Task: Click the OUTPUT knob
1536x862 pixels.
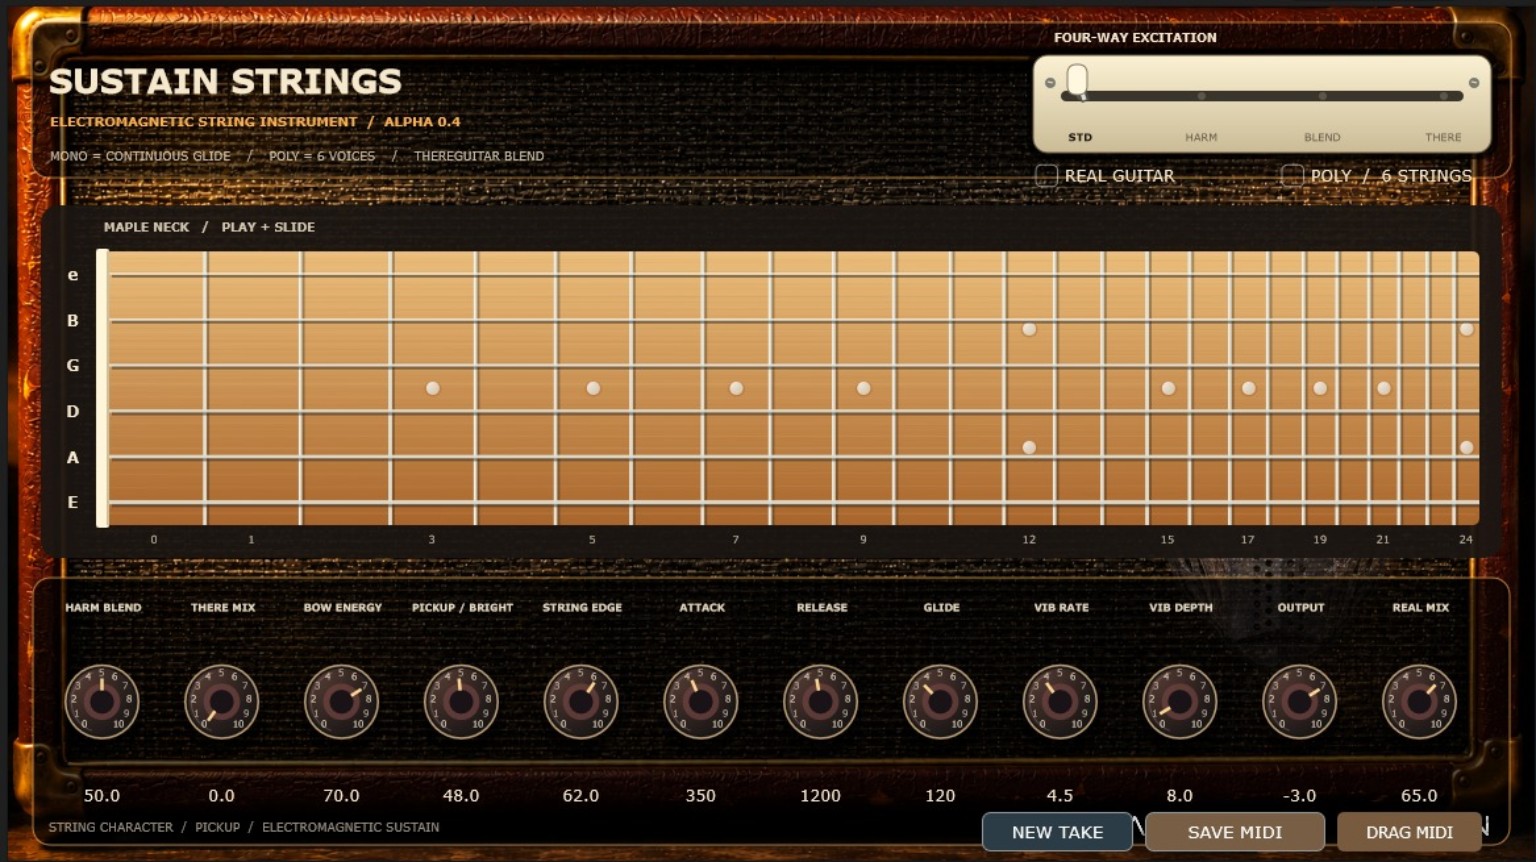Action: pos(1299,701)
